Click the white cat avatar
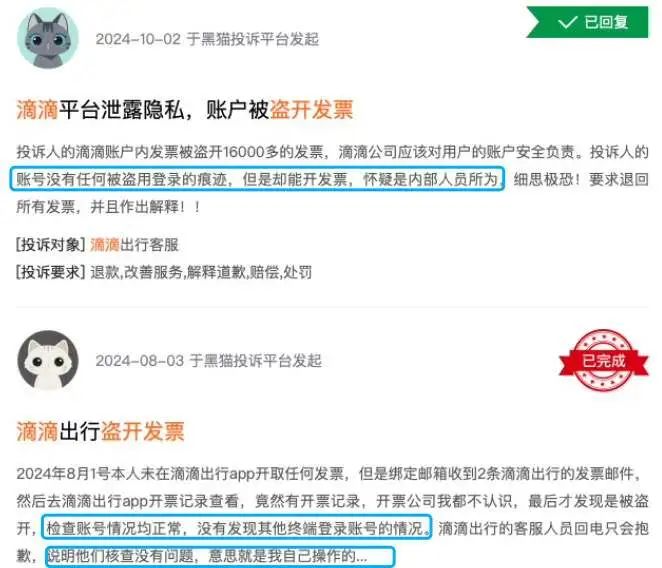 pos(48,360)
